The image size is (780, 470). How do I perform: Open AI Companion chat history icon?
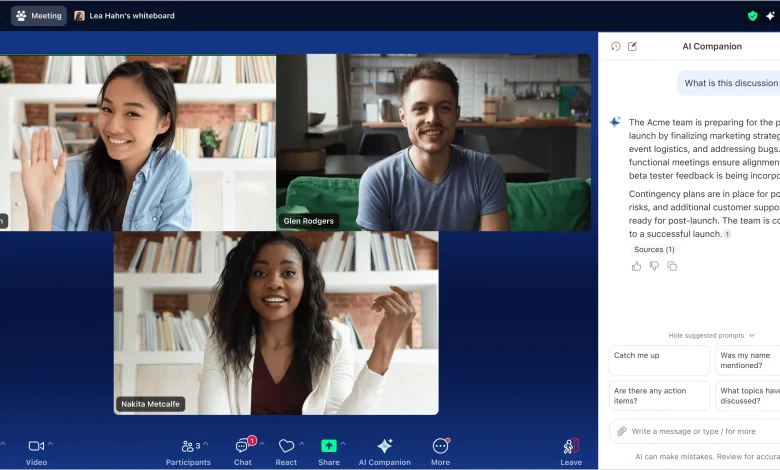(x=615, y=46)
